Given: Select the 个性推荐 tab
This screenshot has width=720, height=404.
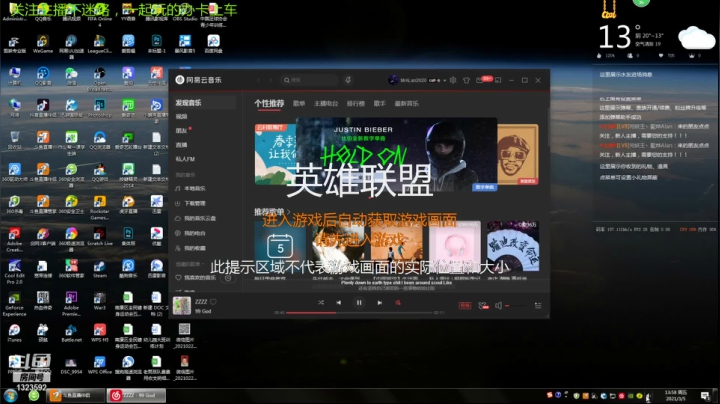Looking at the screenshot, I should [x=269, y=103].
